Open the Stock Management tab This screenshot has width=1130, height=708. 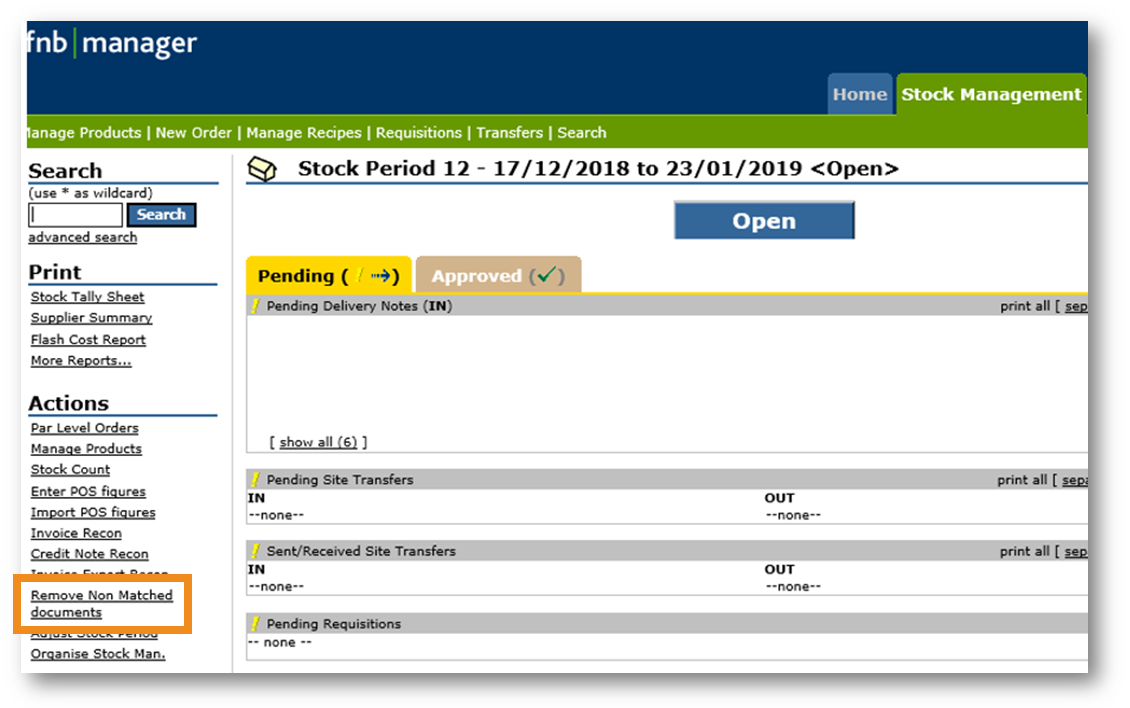[990, 95]
